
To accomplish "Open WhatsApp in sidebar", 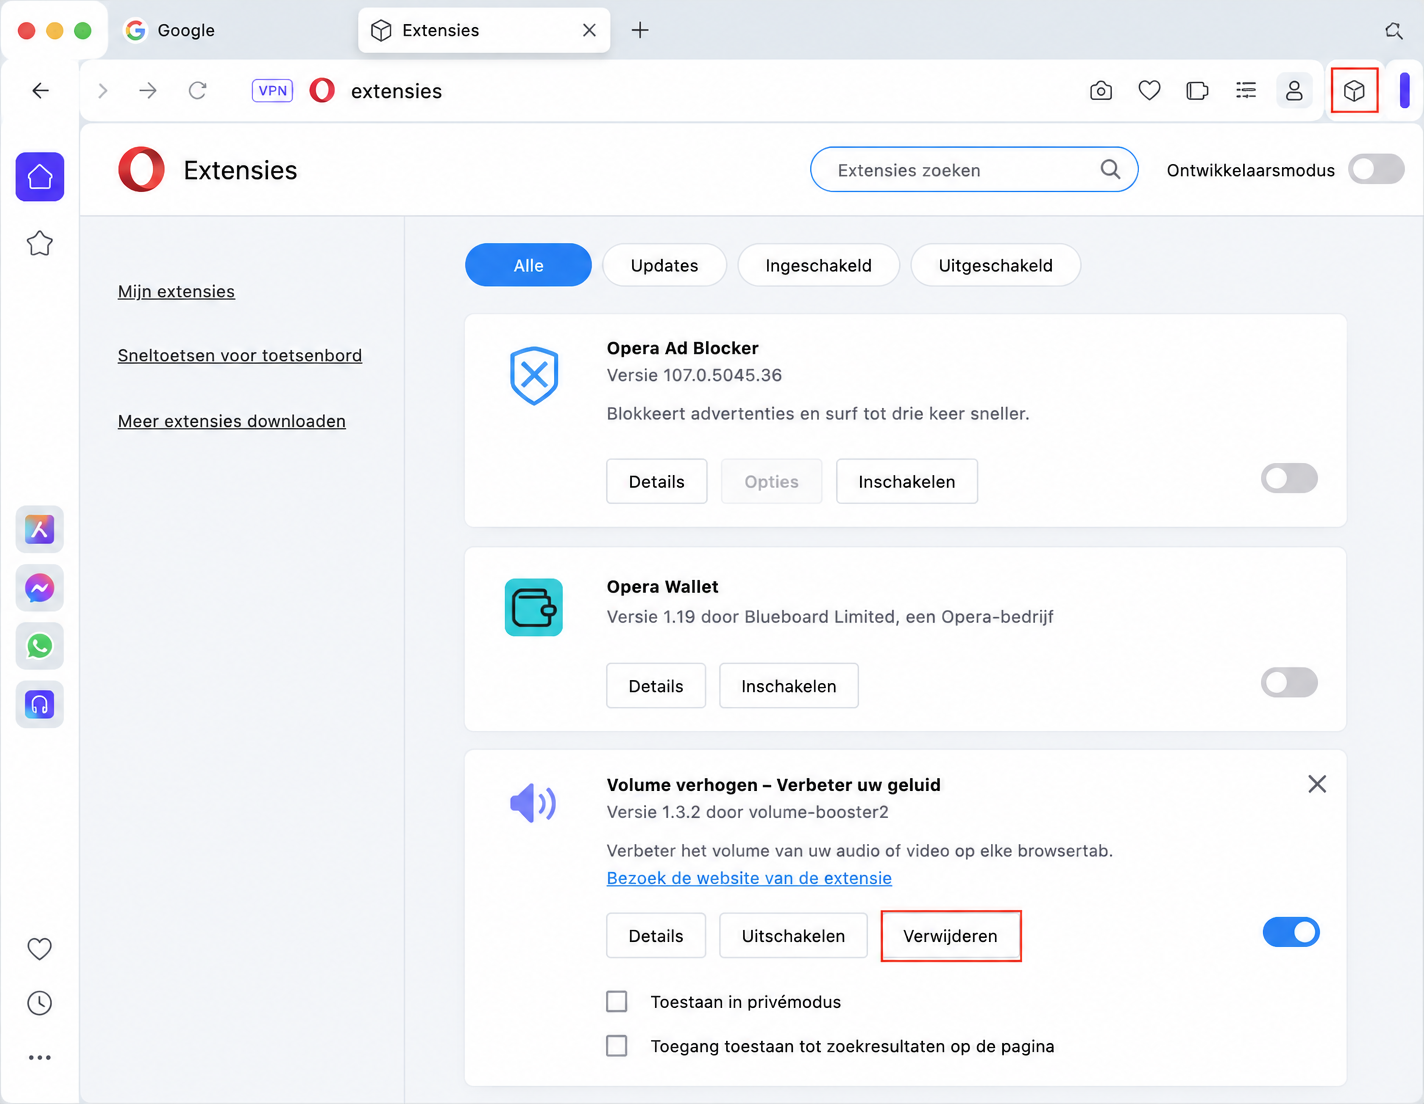I will tap(40, 646).
